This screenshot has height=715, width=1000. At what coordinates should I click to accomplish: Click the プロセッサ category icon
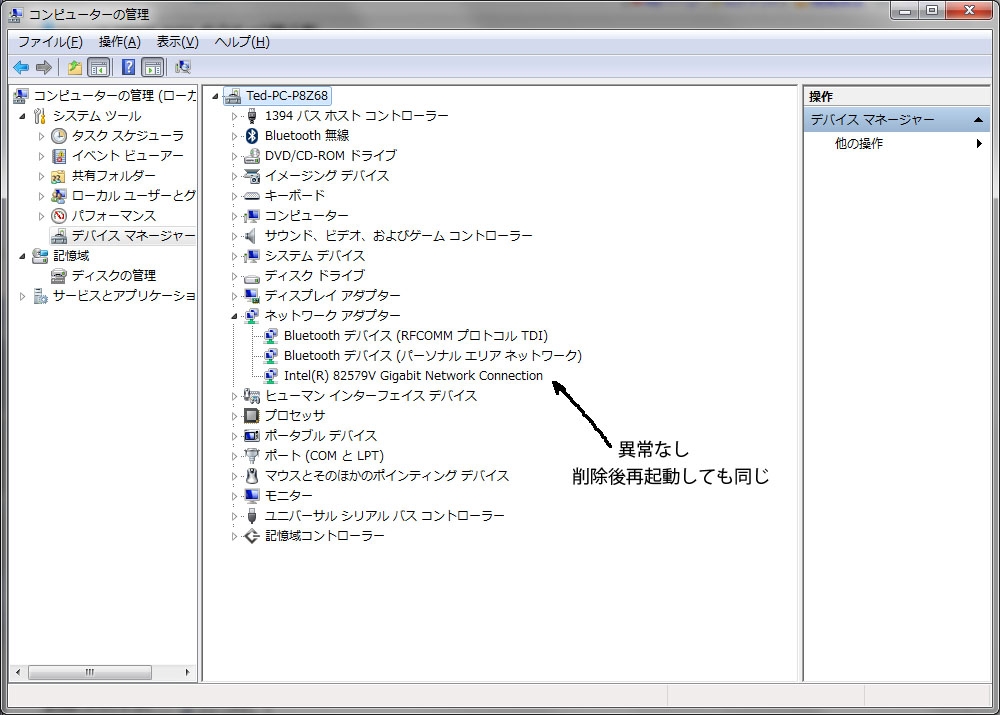[252, 415]
